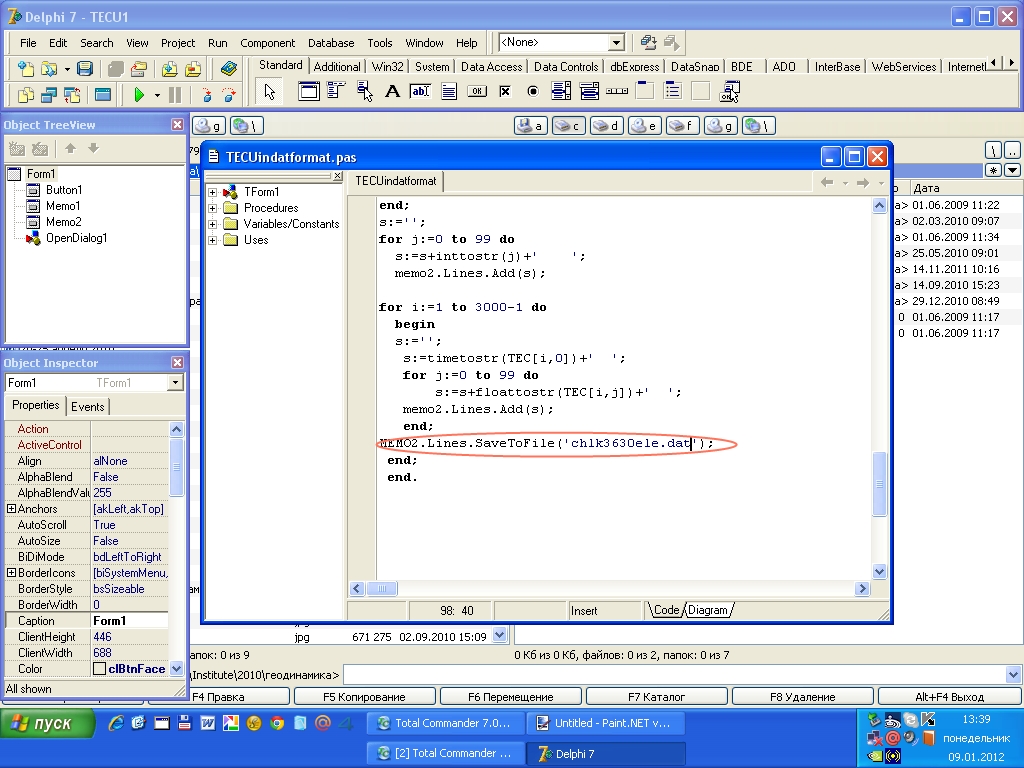Select the CheckBox component in the palette
The width and height of the screenshot is (1024, 768).
(x=505, y=92)
